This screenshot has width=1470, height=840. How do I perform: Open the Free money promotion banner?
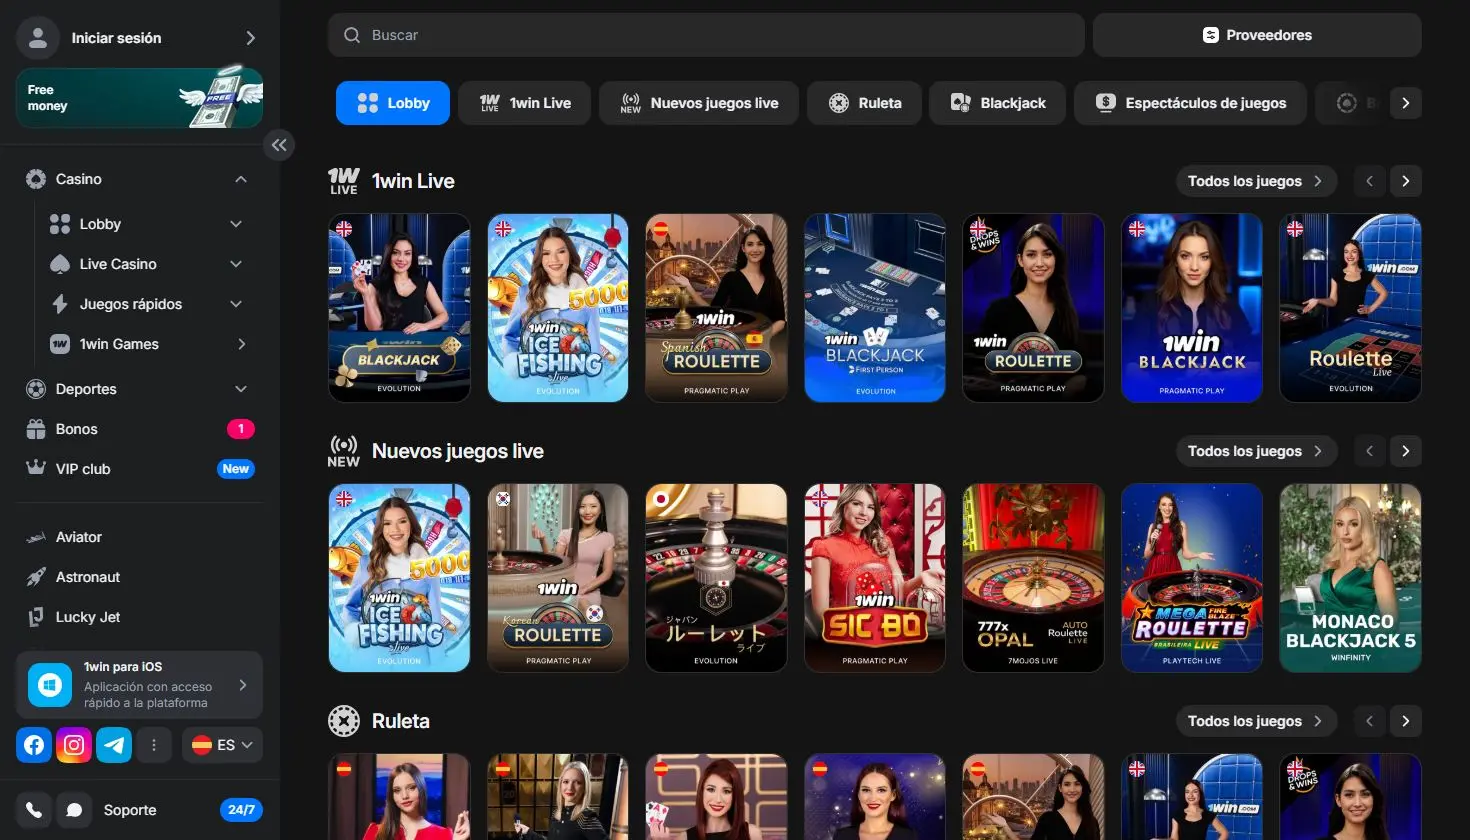[139, 97]
